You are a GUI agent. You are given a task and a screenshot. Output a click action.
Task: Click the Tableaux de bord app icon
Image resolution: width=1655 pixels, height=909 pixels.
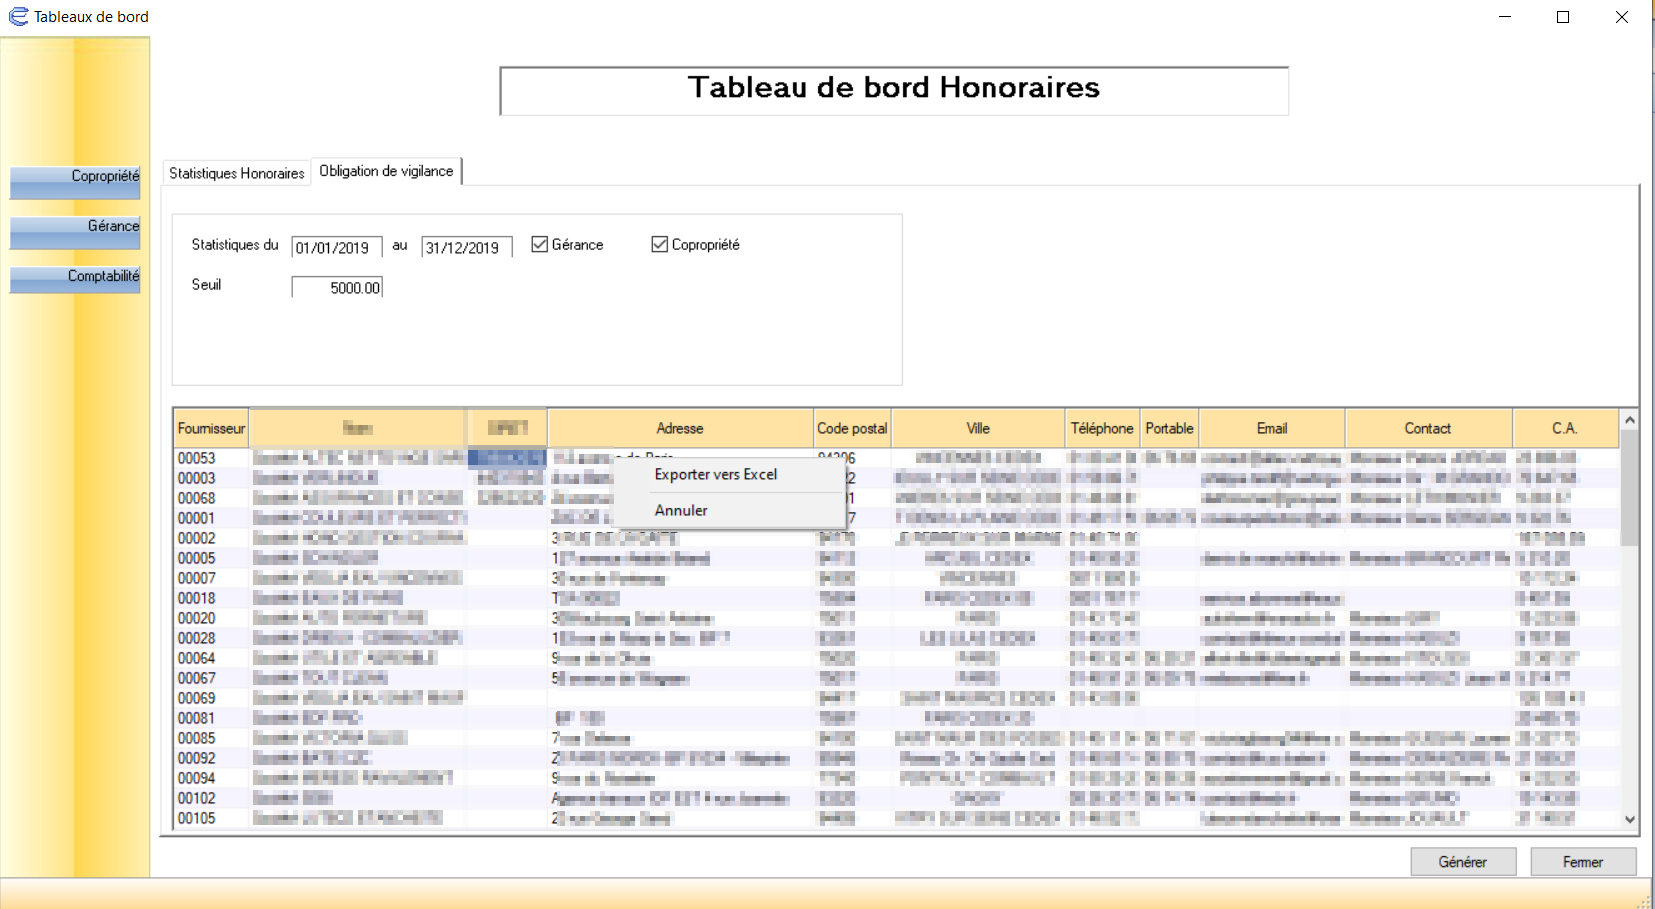coord(18,16)
